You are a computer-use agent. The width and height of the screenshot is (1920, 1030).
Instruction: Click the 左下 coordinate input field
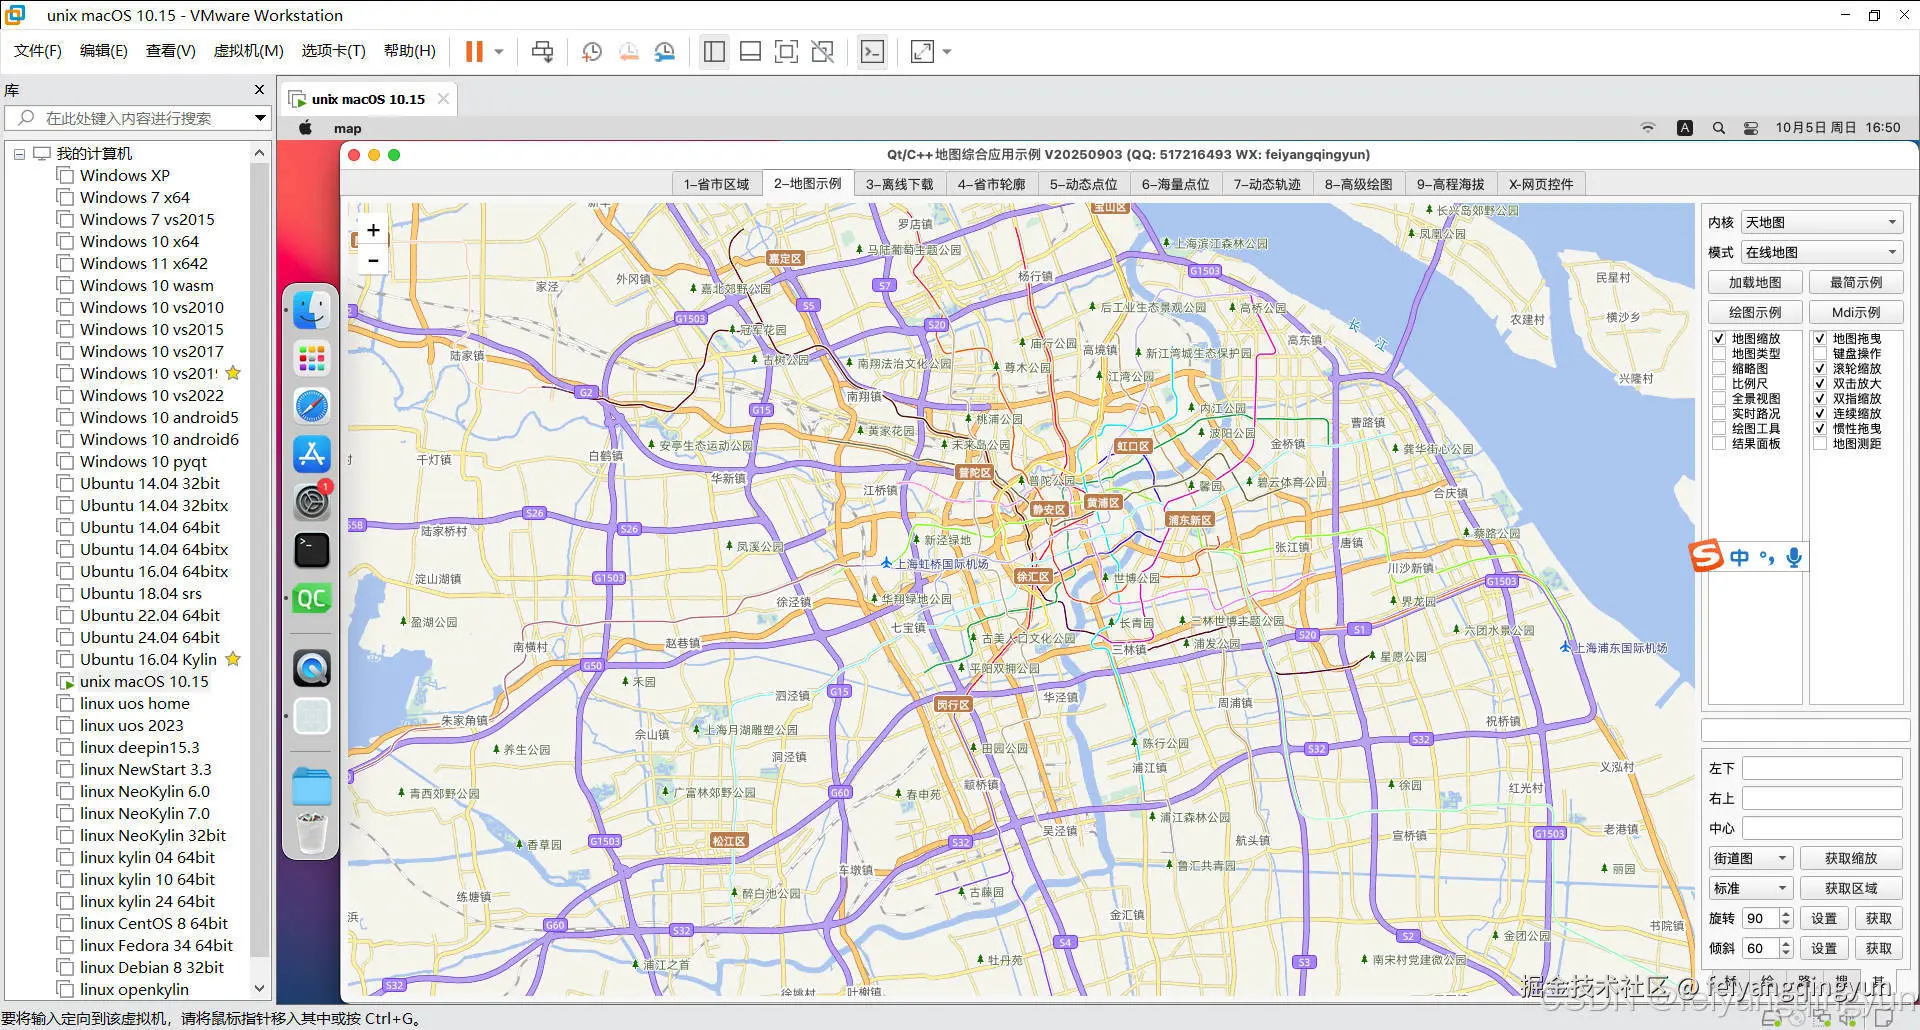click(1821, 768)
